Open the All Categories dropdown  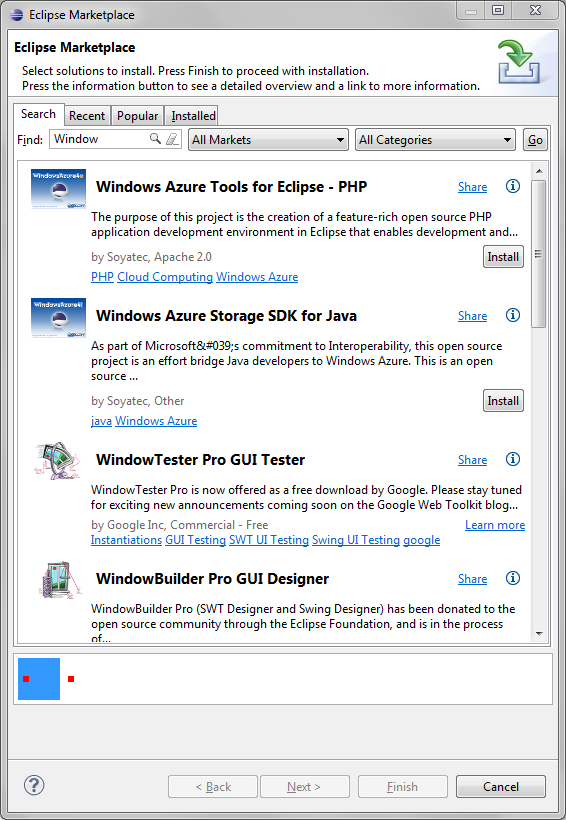pos(435,140)
